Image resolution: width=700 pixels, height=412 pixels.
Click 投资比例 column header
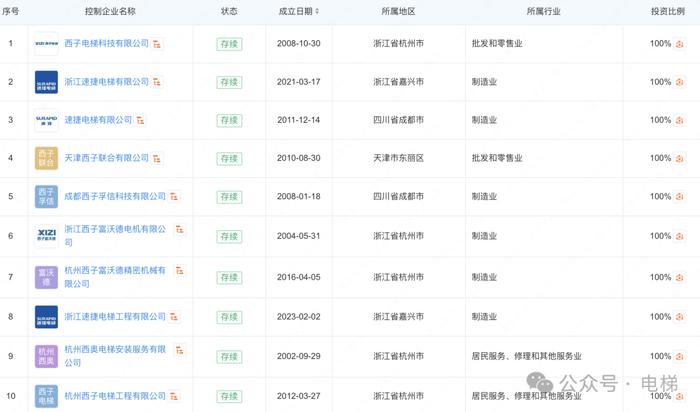coord(667,11)
